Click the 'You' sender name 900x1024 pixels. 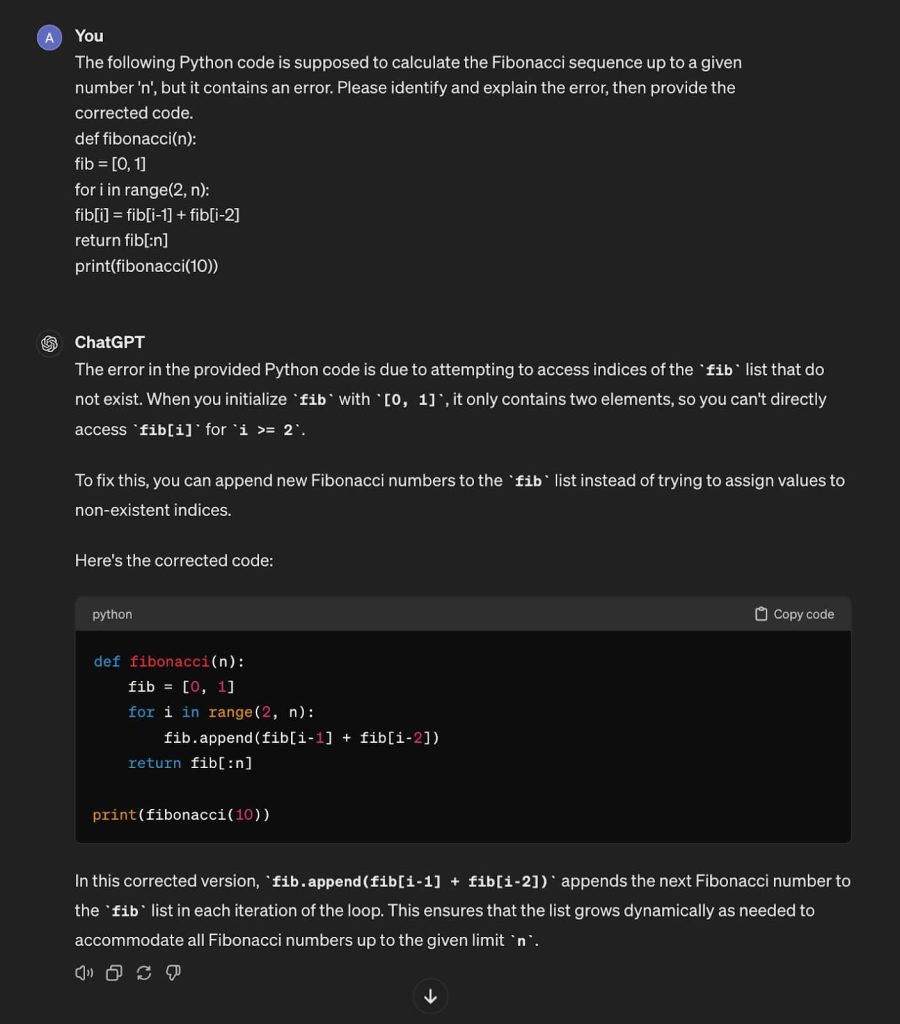89,36
